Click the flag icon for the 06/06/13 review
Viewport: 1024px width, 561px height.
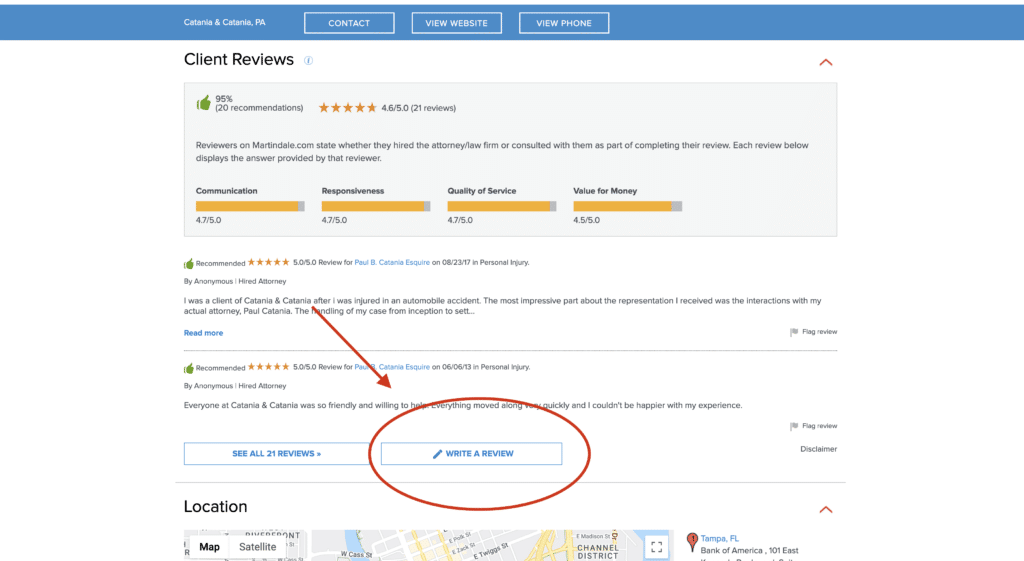tap(793, 426)
